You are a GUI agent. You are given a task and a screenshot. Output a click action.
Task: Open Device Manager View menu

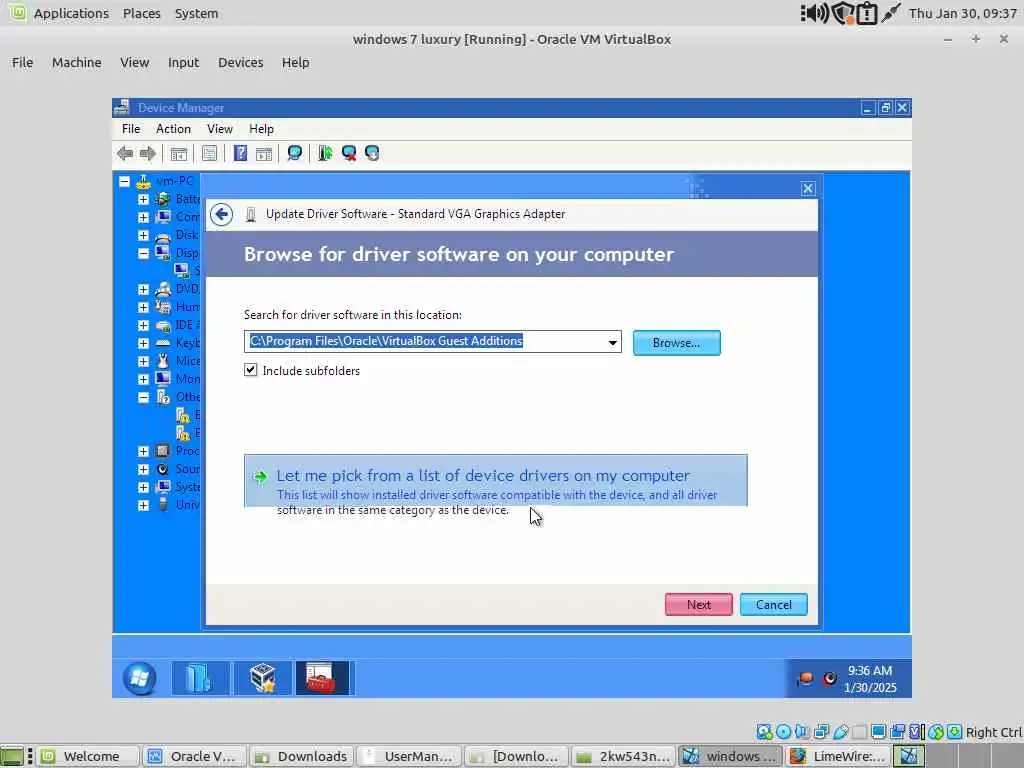219,129
